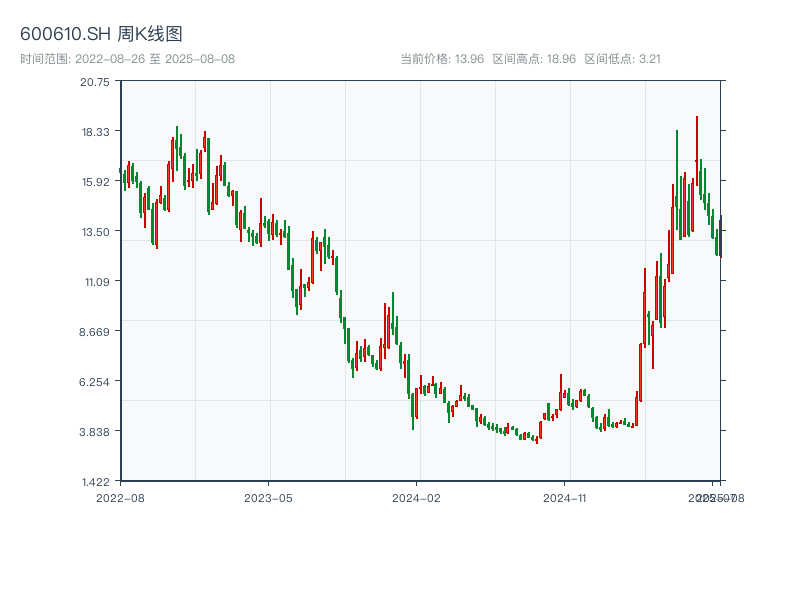Click the tallest red candlestick at the 2025 peak
This screenshot has height=600, width=800.
(697, 150)
